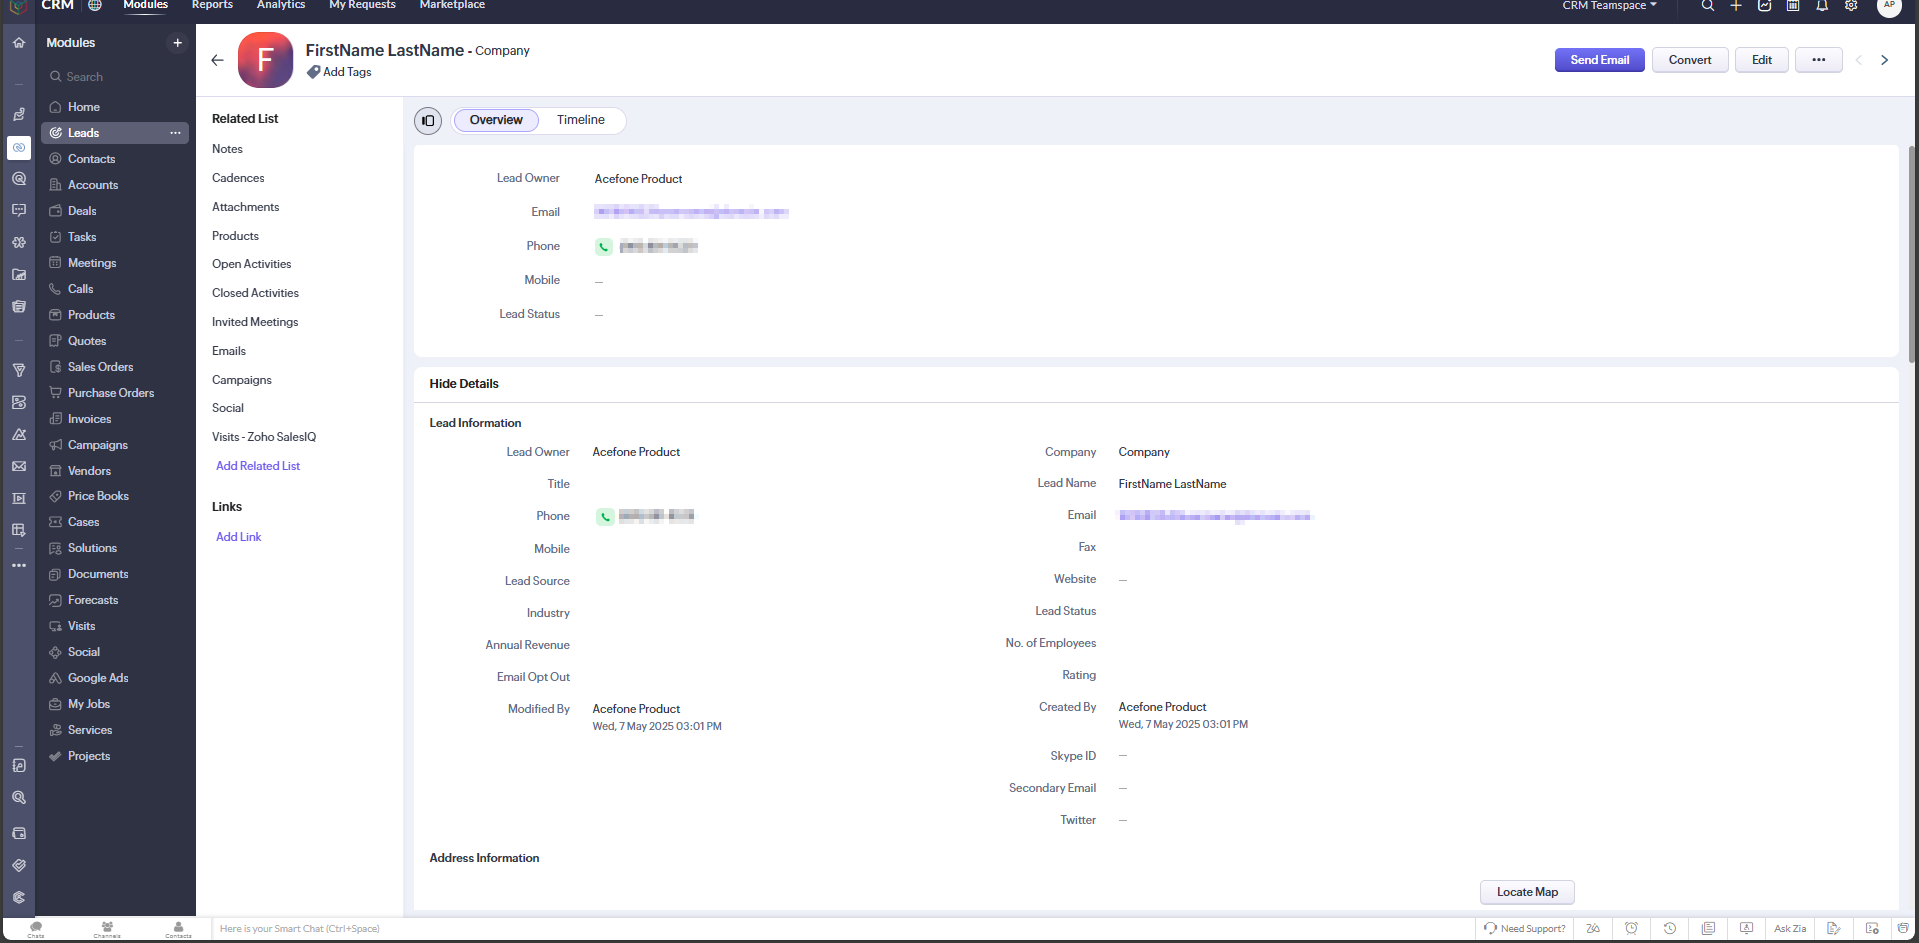Open the Zia icon in bottom toolbar
This screenshot has height=943, width=1919.
(1593, 929)
